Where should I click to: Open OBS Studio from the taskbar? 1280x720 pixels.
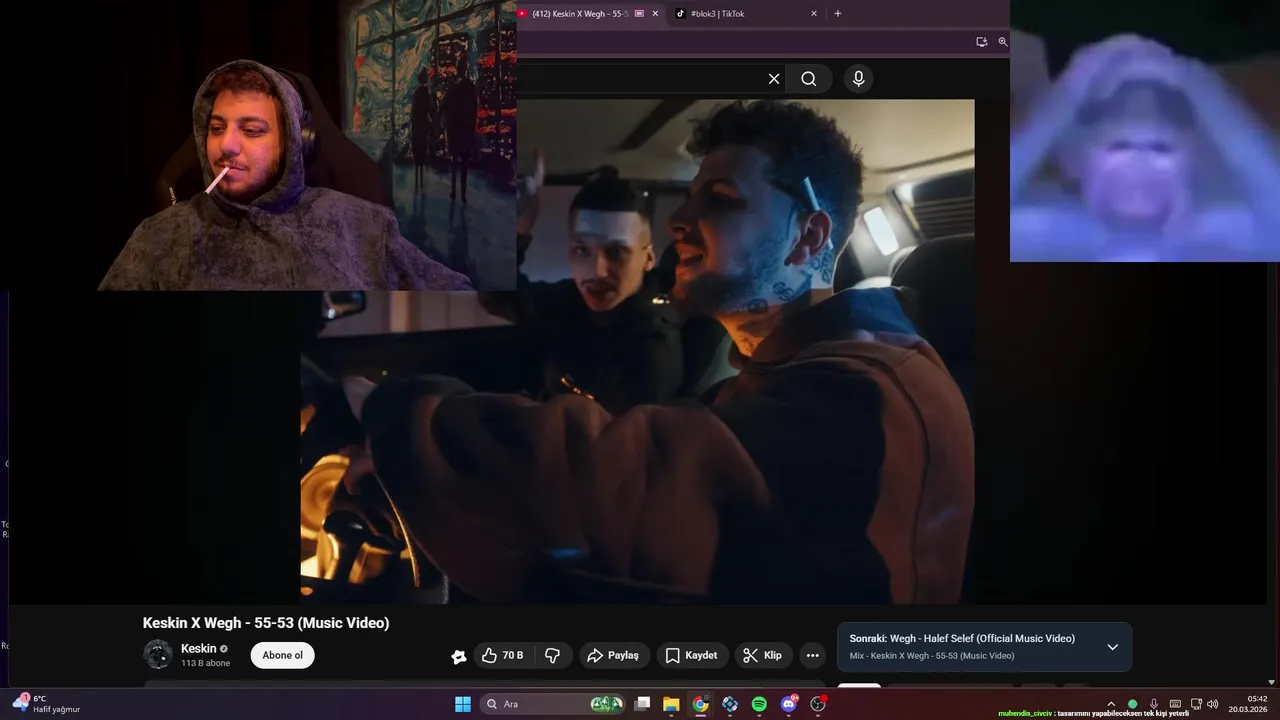pos(818,704)
